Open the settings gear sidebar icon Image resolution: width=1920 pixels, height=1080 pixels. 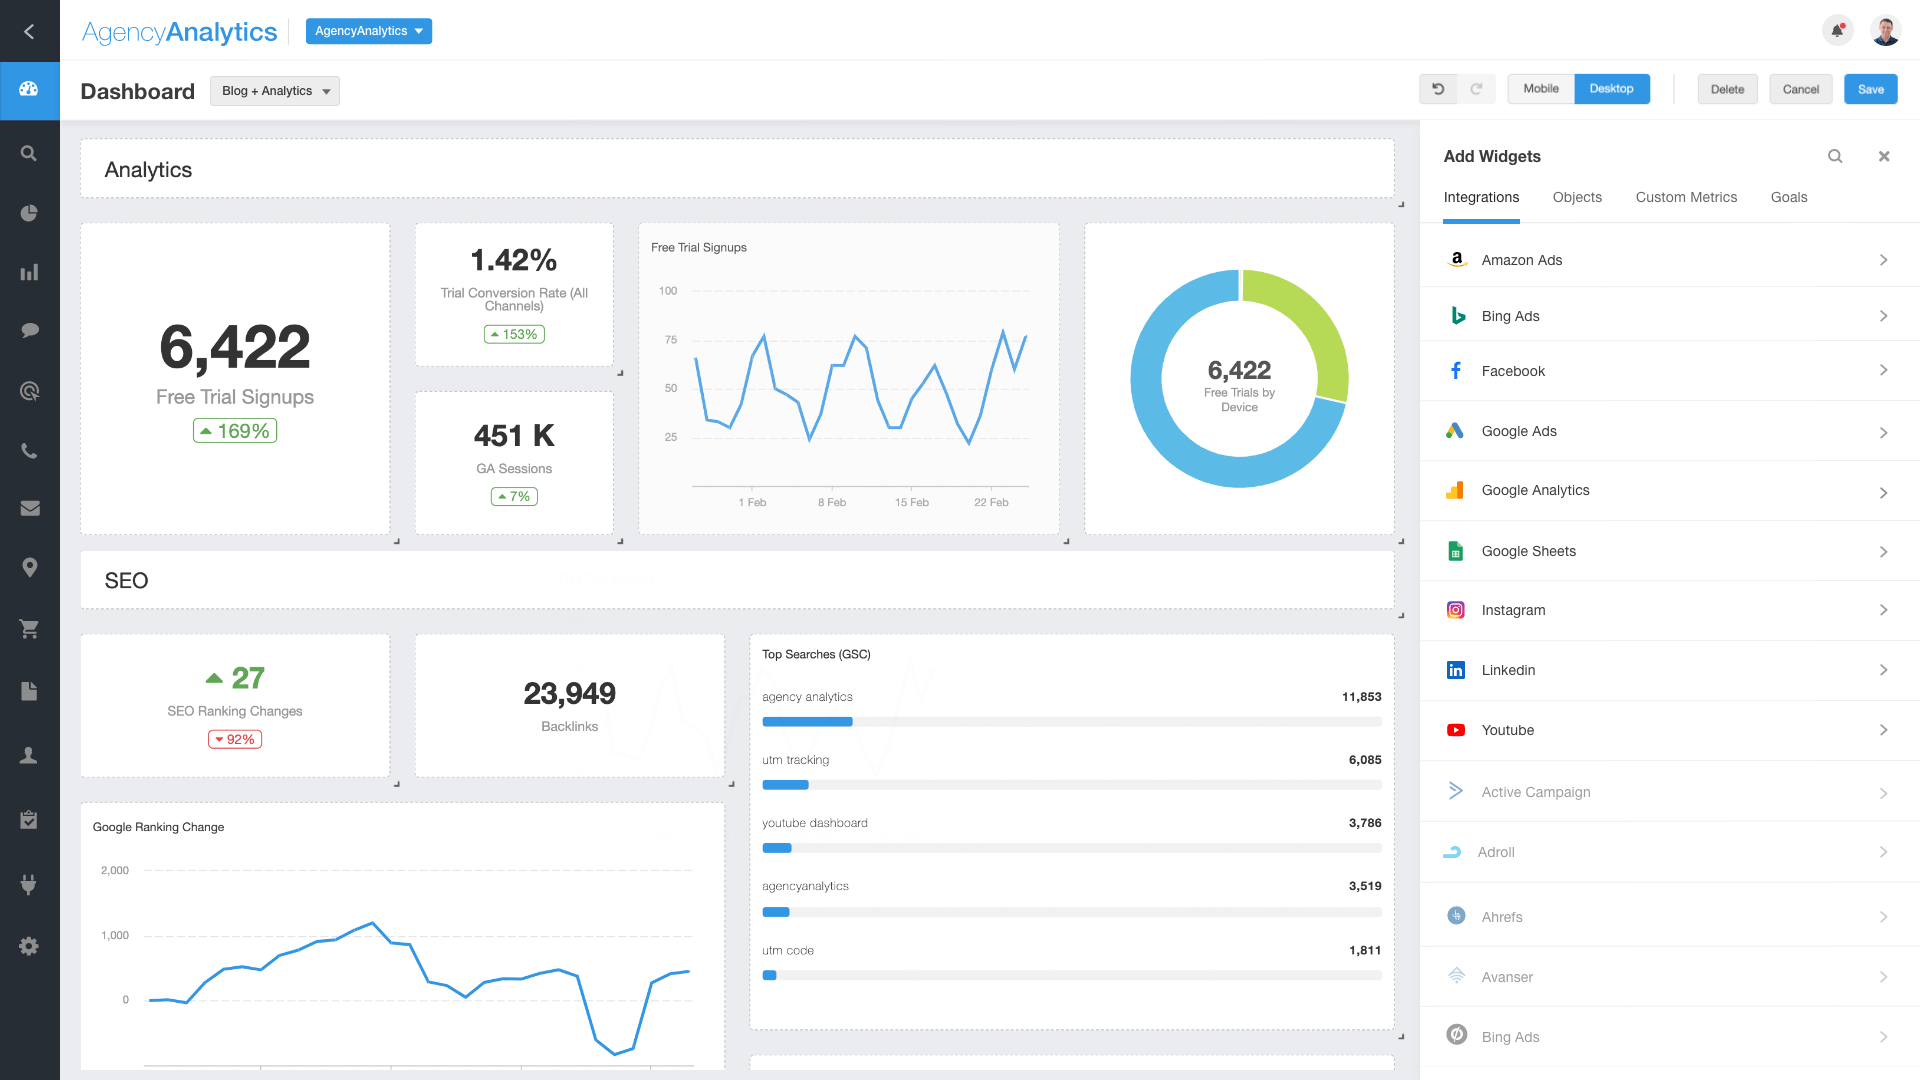point(29,946)
